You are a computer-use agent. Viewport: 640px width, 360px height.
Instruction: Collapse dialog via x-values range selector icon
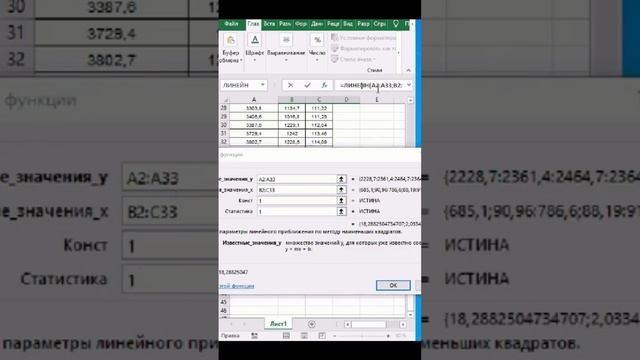coord(341,190)
